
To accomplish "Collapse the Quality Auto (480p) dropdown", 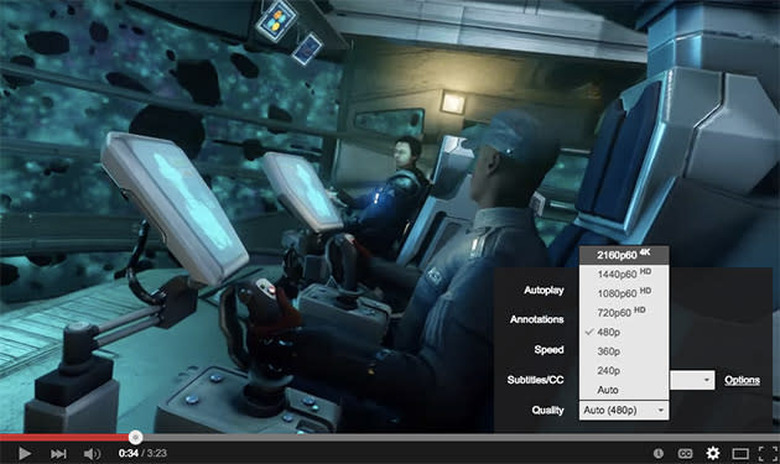I will tap(624, 410).
